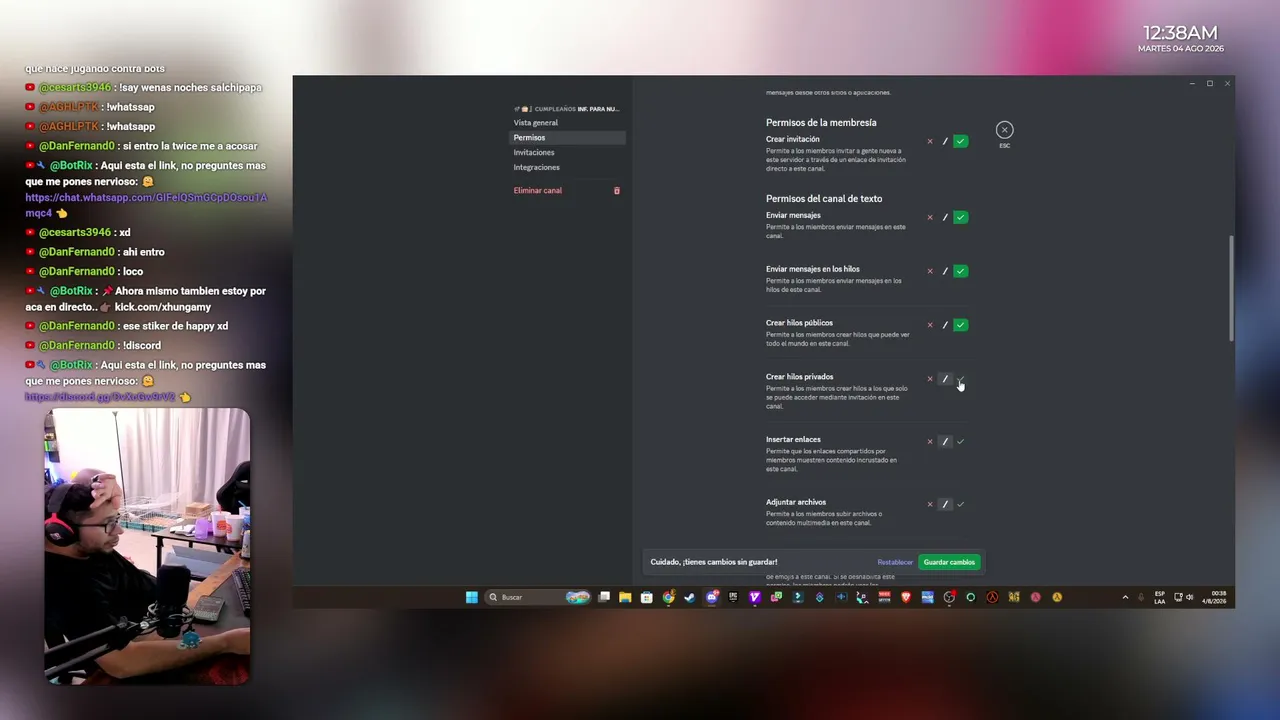This screenshot has width=1280, height=720.
Task: Open the chat.whatsapp.com link in stream chat
Action: pyautogui.click(x=147, y=204)
